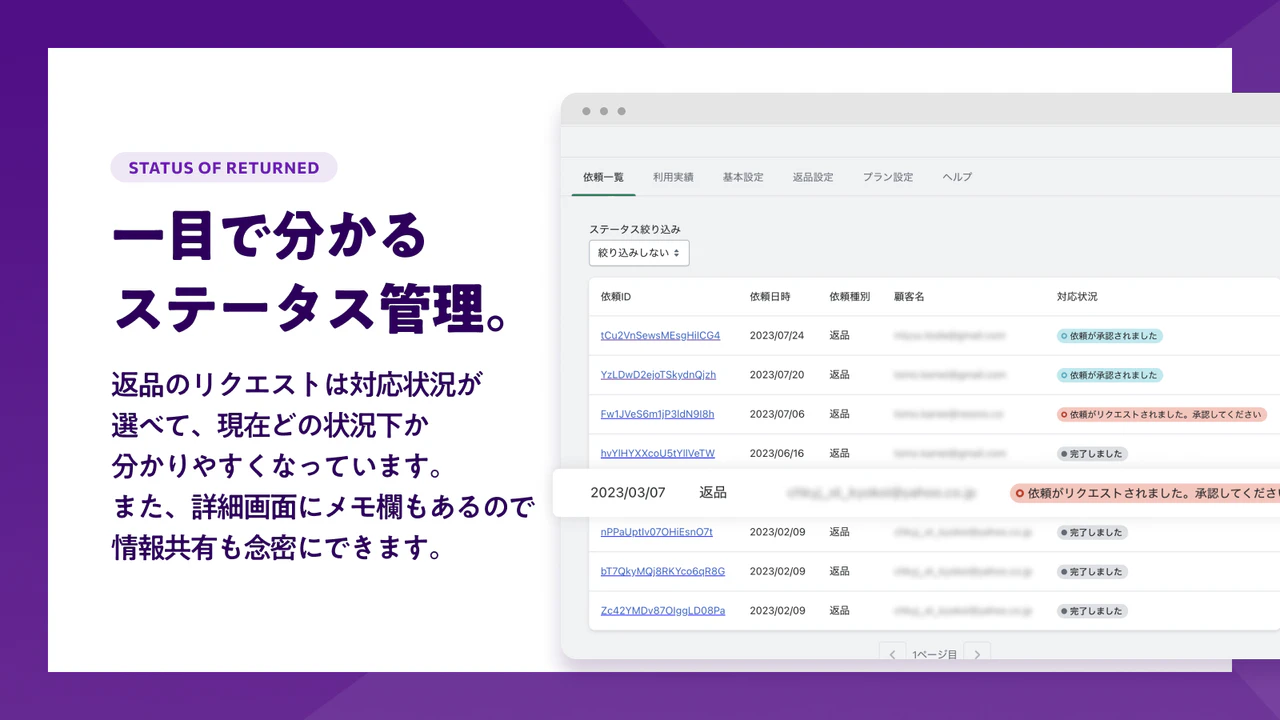Open request YzLDwD2ejoTSkydnQjzh
1280x720 pixels.
coord(658,375)
